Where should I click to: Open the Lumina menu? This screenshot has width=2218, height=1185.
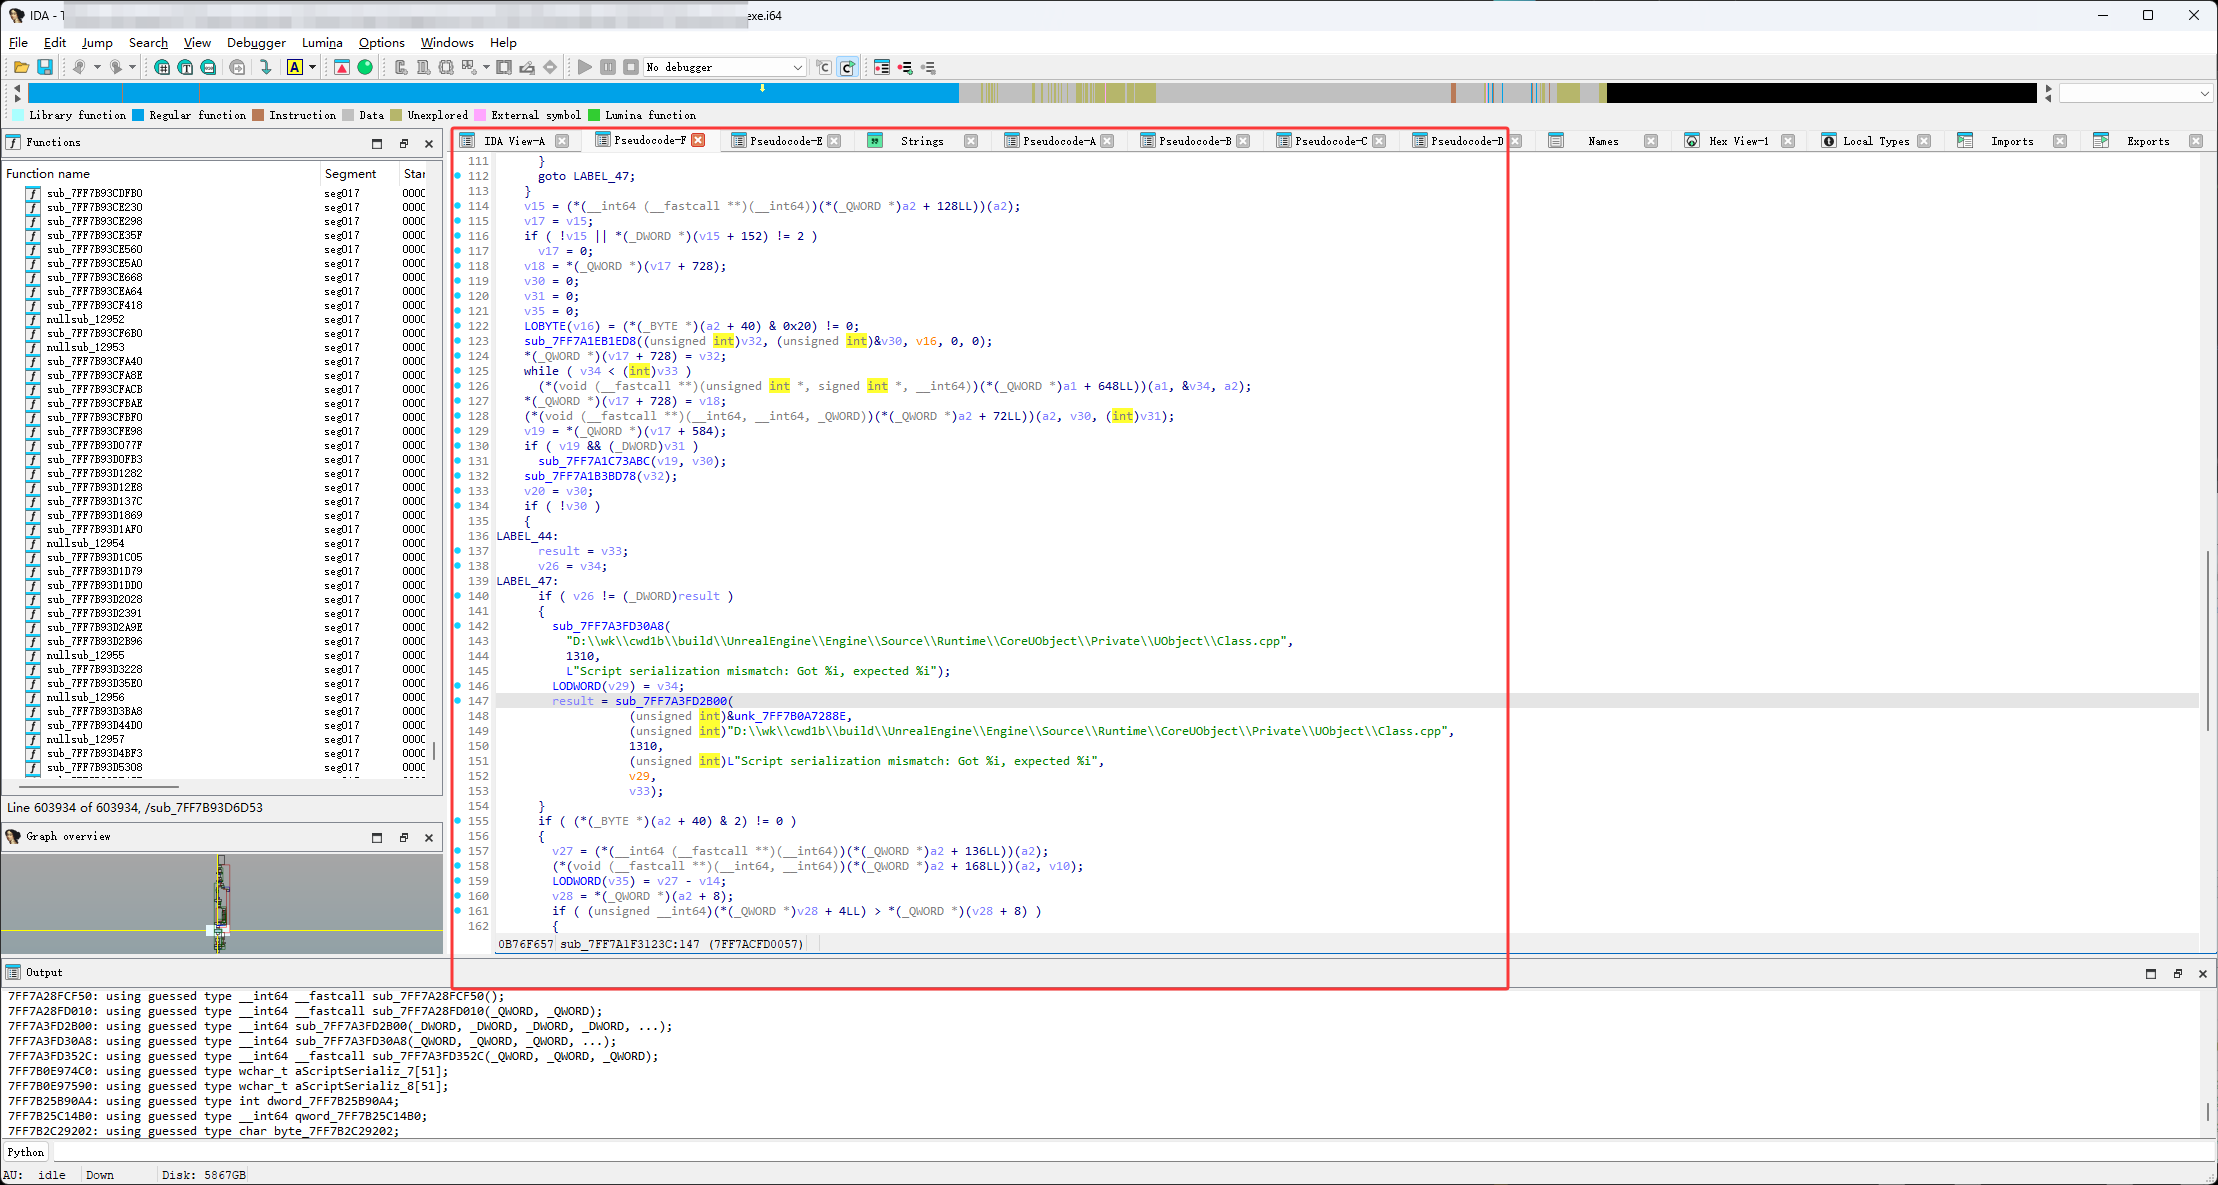[x=322, y=43]
